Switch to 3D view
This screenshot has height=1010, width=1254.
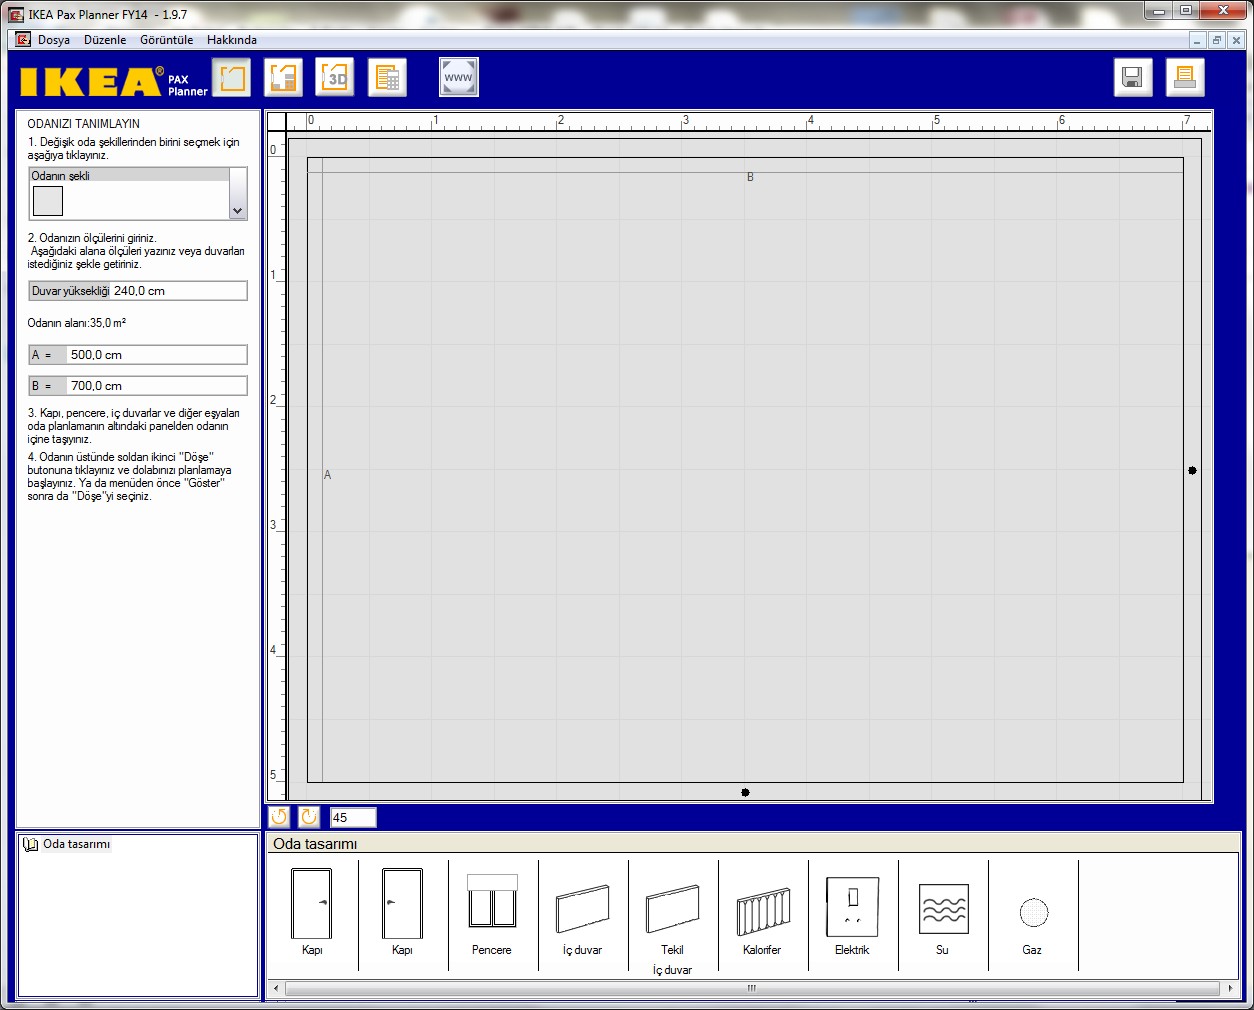335,77
